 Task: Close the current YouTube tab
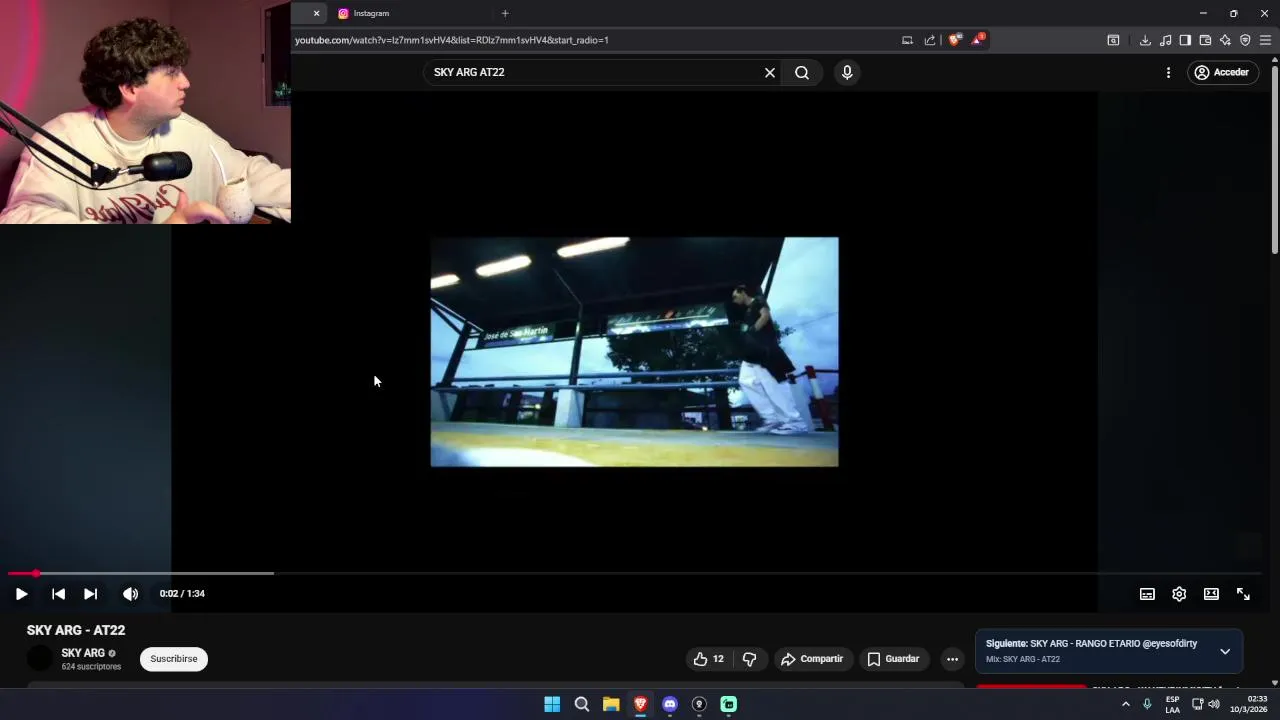316,13
